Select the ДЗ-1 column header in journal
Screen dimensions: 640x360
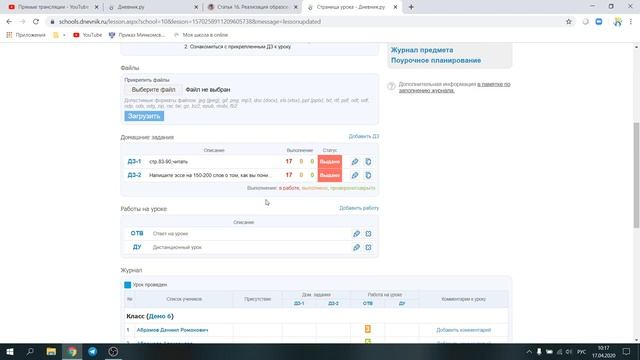tap(299, 304)
